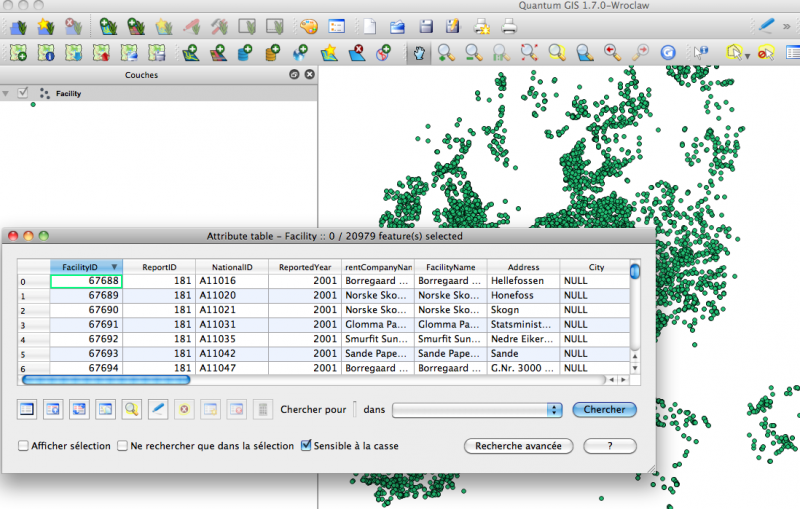Open Recherche avancée dialog
This screenshot has height=509, width=800.
(517, 446)
